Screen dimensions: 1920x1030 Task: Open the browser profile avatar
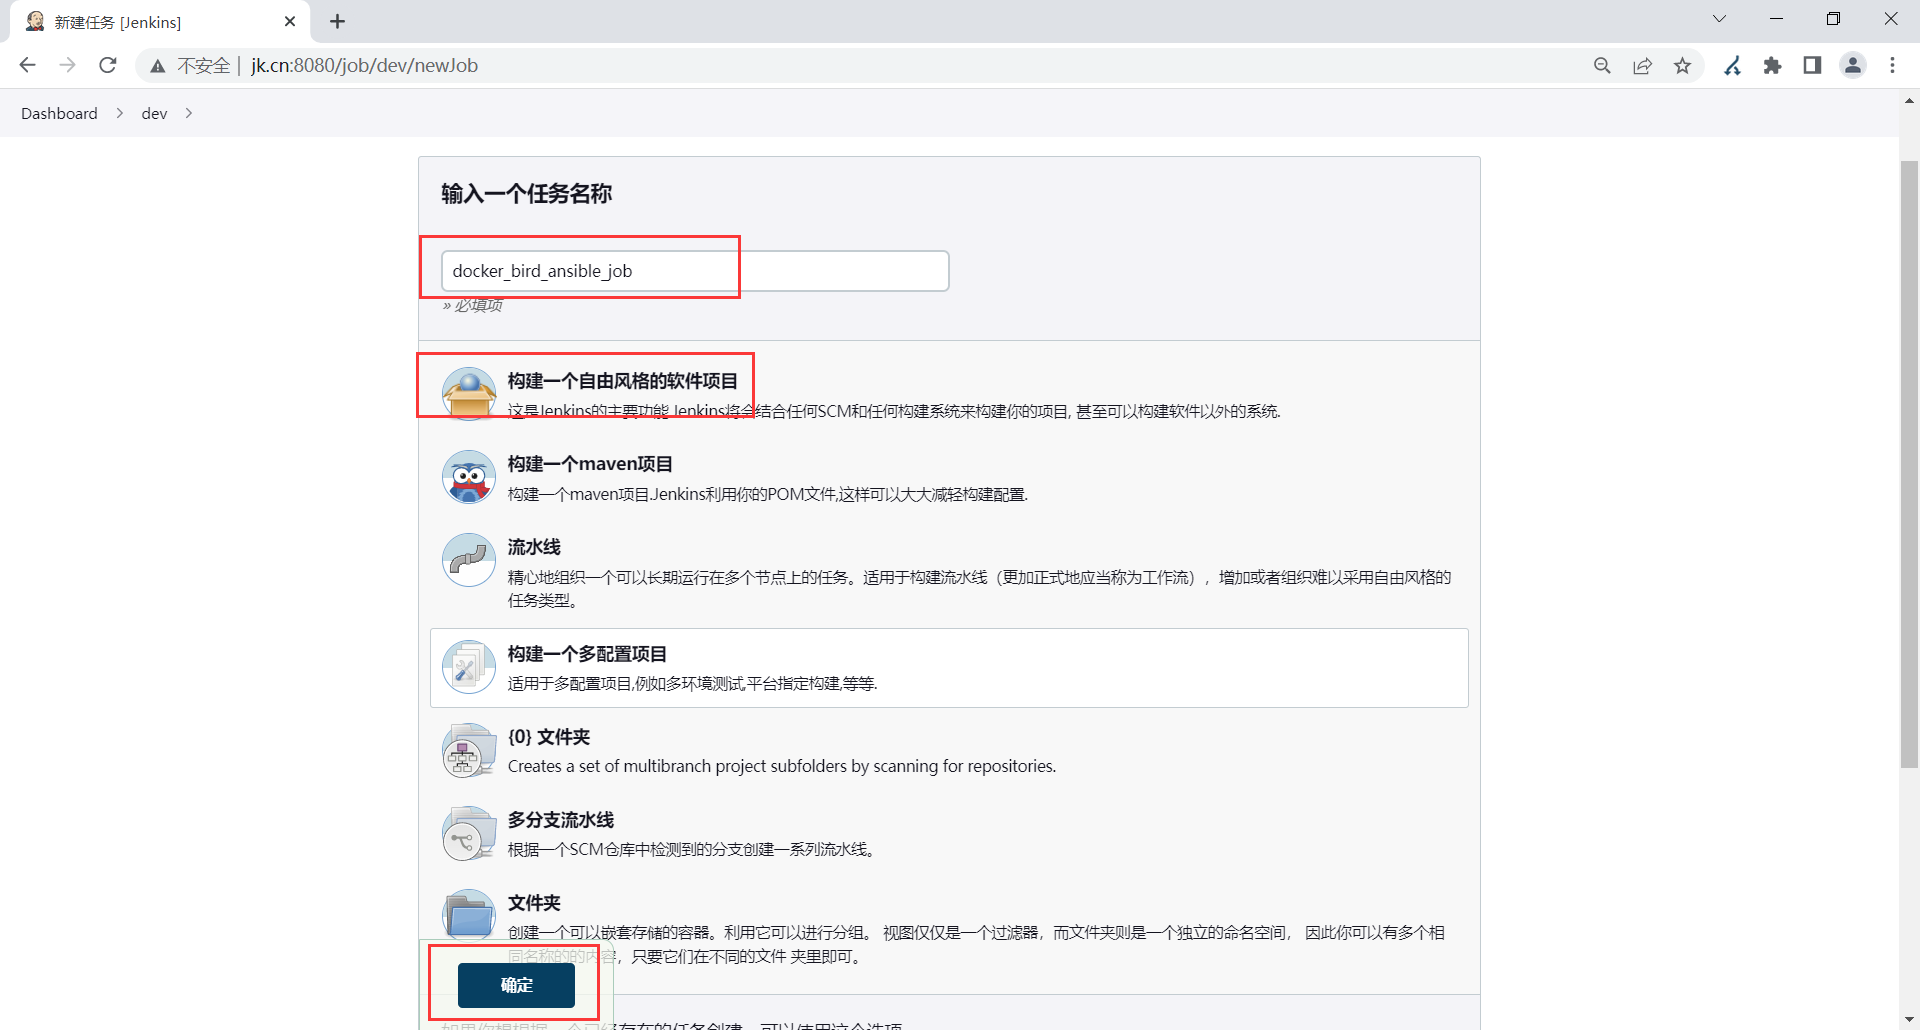(1853, 66)
